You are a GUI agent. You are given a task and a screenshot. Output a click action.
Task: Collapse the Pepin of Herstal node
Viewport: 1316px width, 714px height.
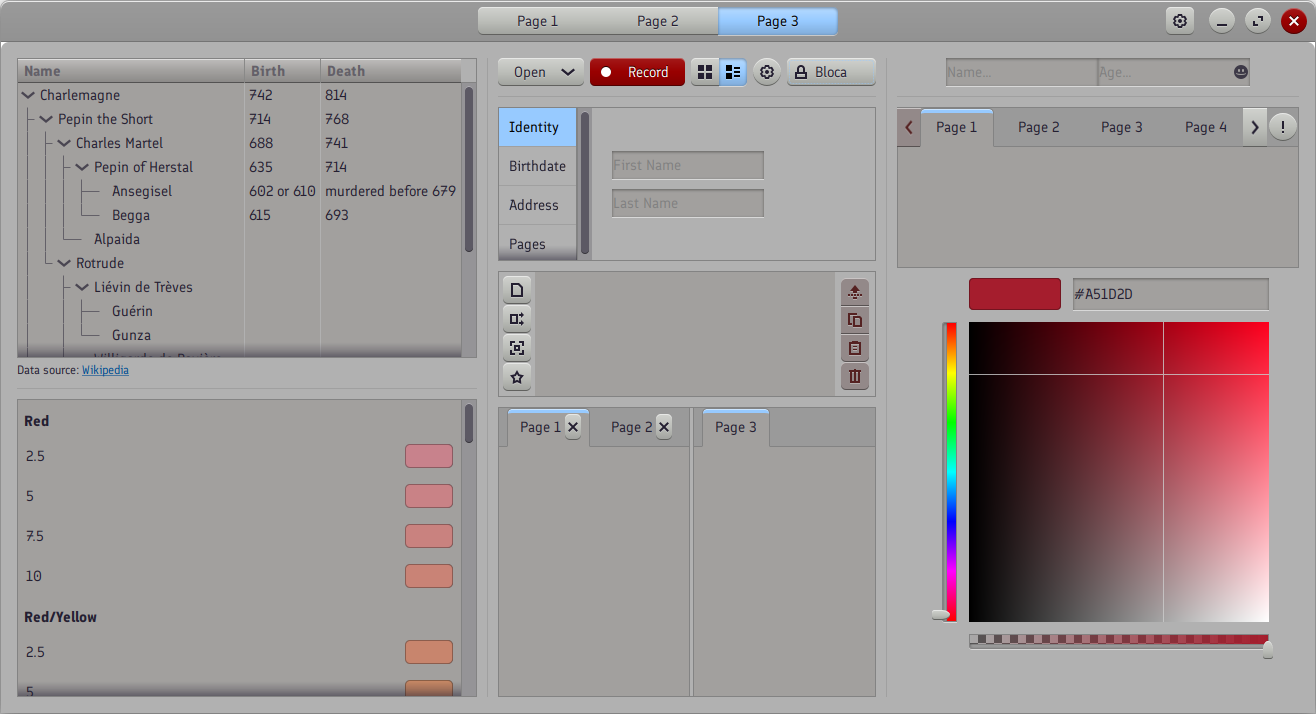[x=82, y=167]
